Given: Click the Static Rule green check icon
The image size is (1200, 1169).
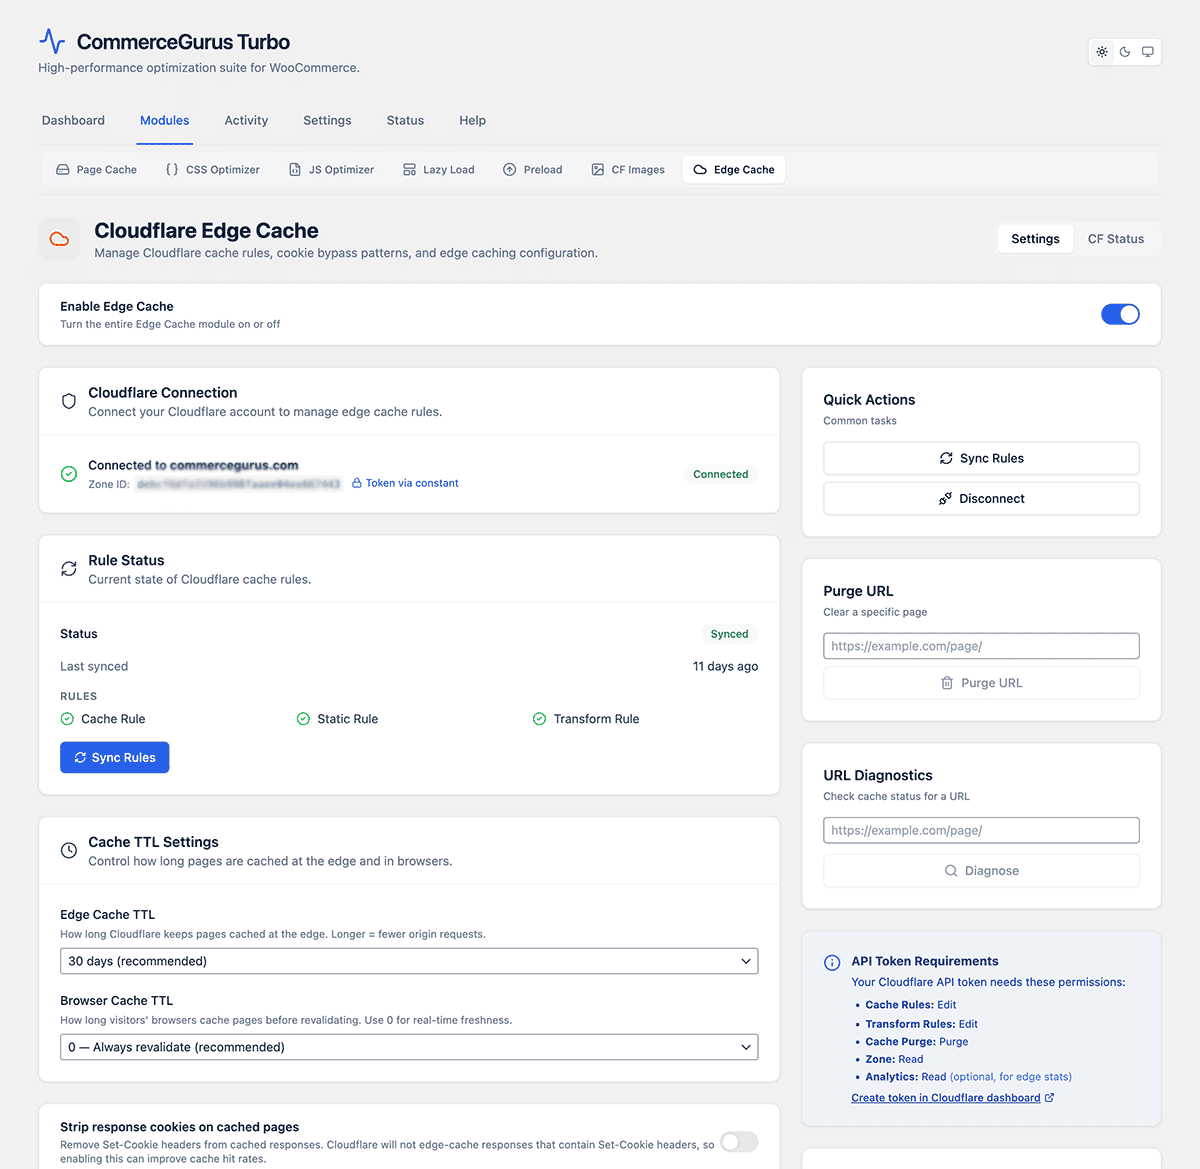Looking at the screenshot, I should pyautogui.click(x=303, y=719).
